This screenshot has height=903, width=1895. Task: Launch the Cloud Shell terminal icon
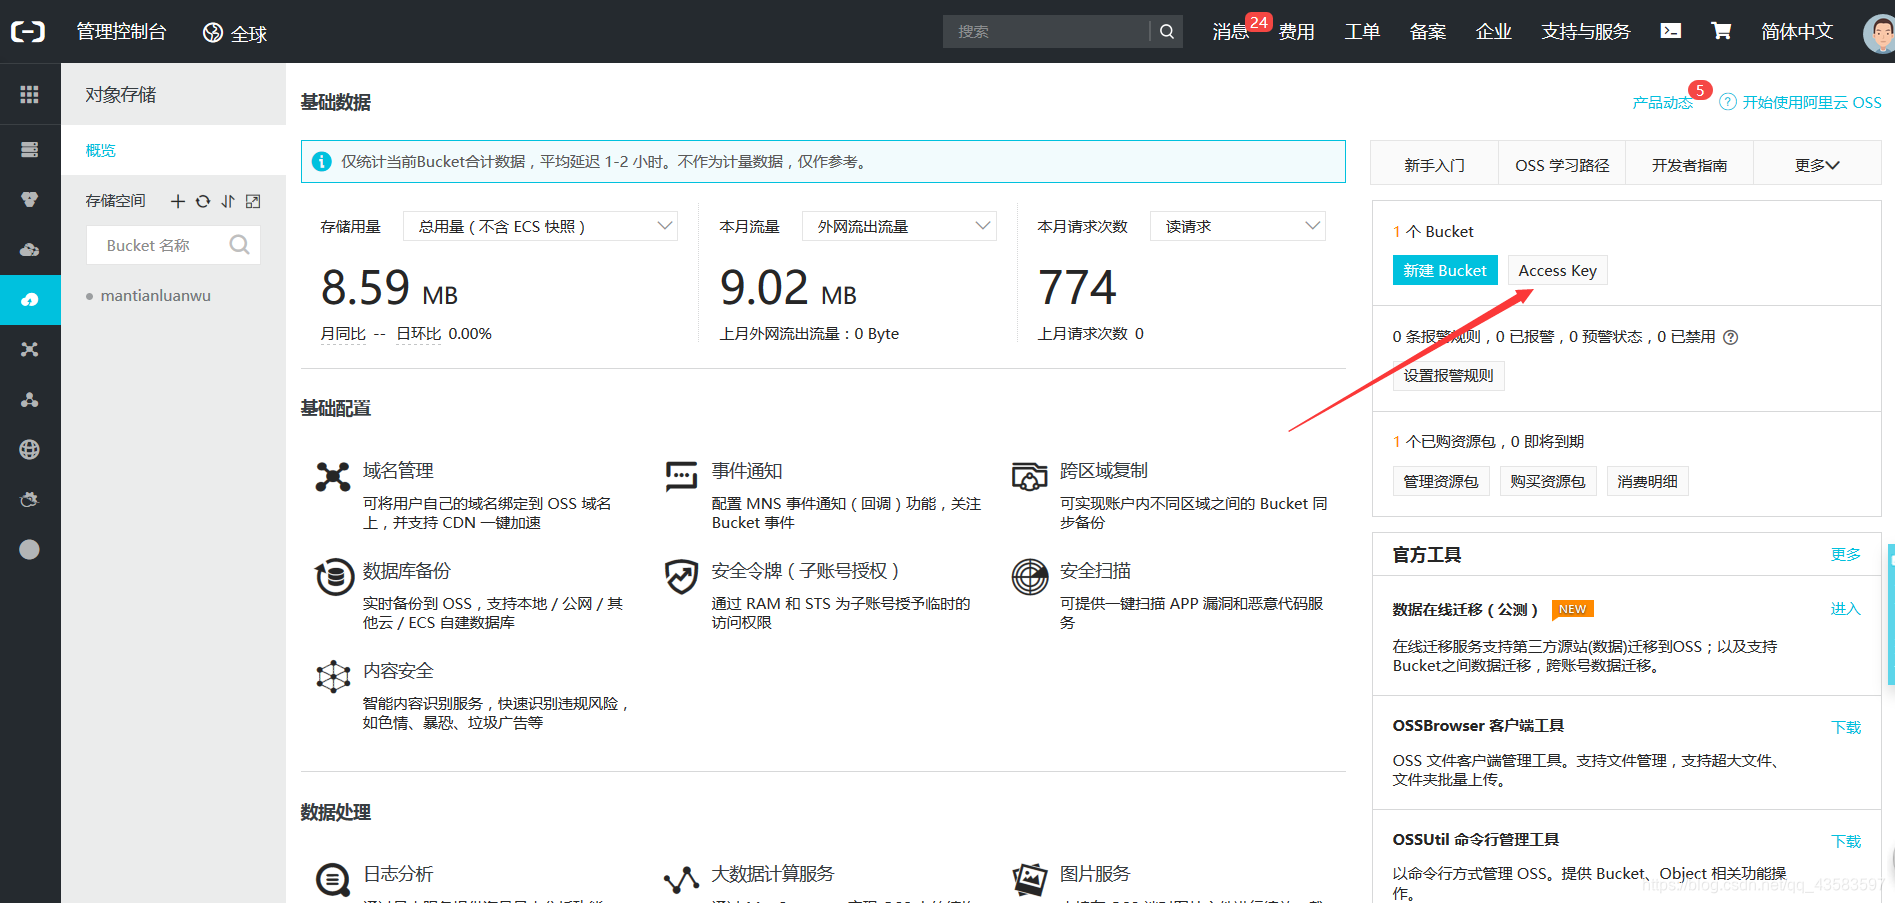1670,31
